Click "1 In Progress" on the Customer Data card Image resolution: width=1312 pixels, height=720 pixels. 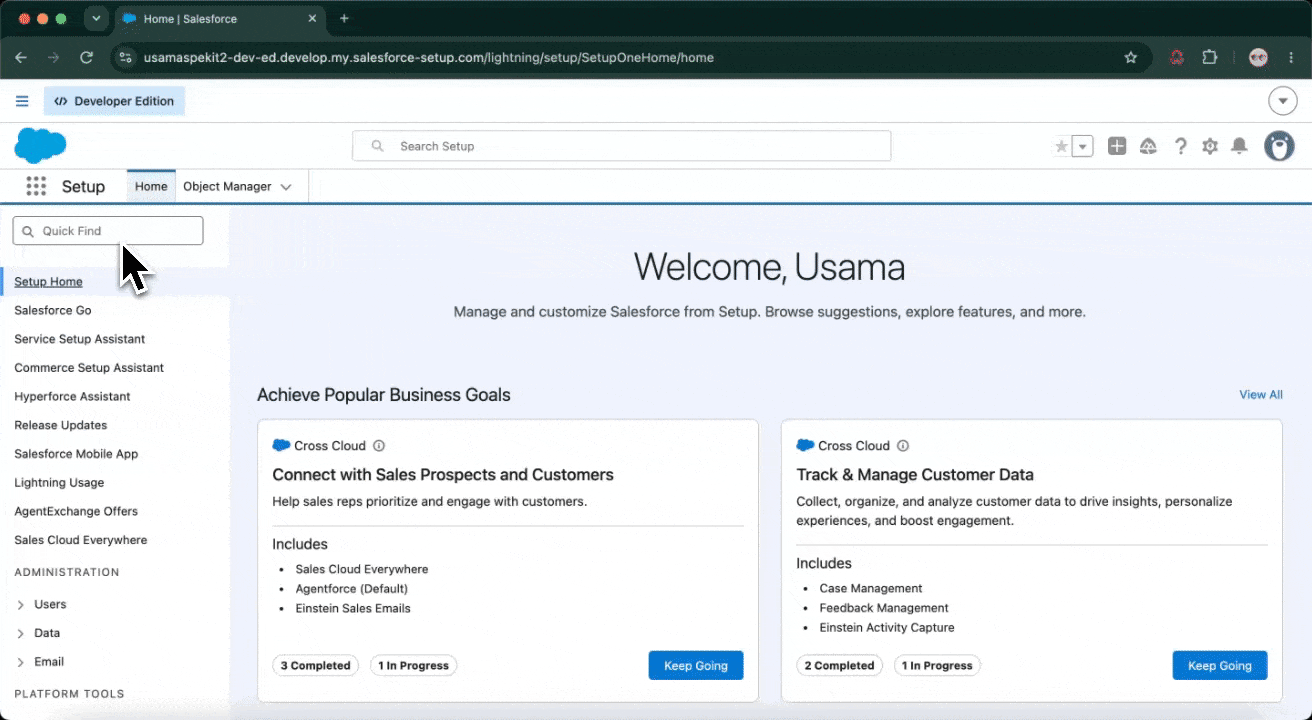click(937, 665)
